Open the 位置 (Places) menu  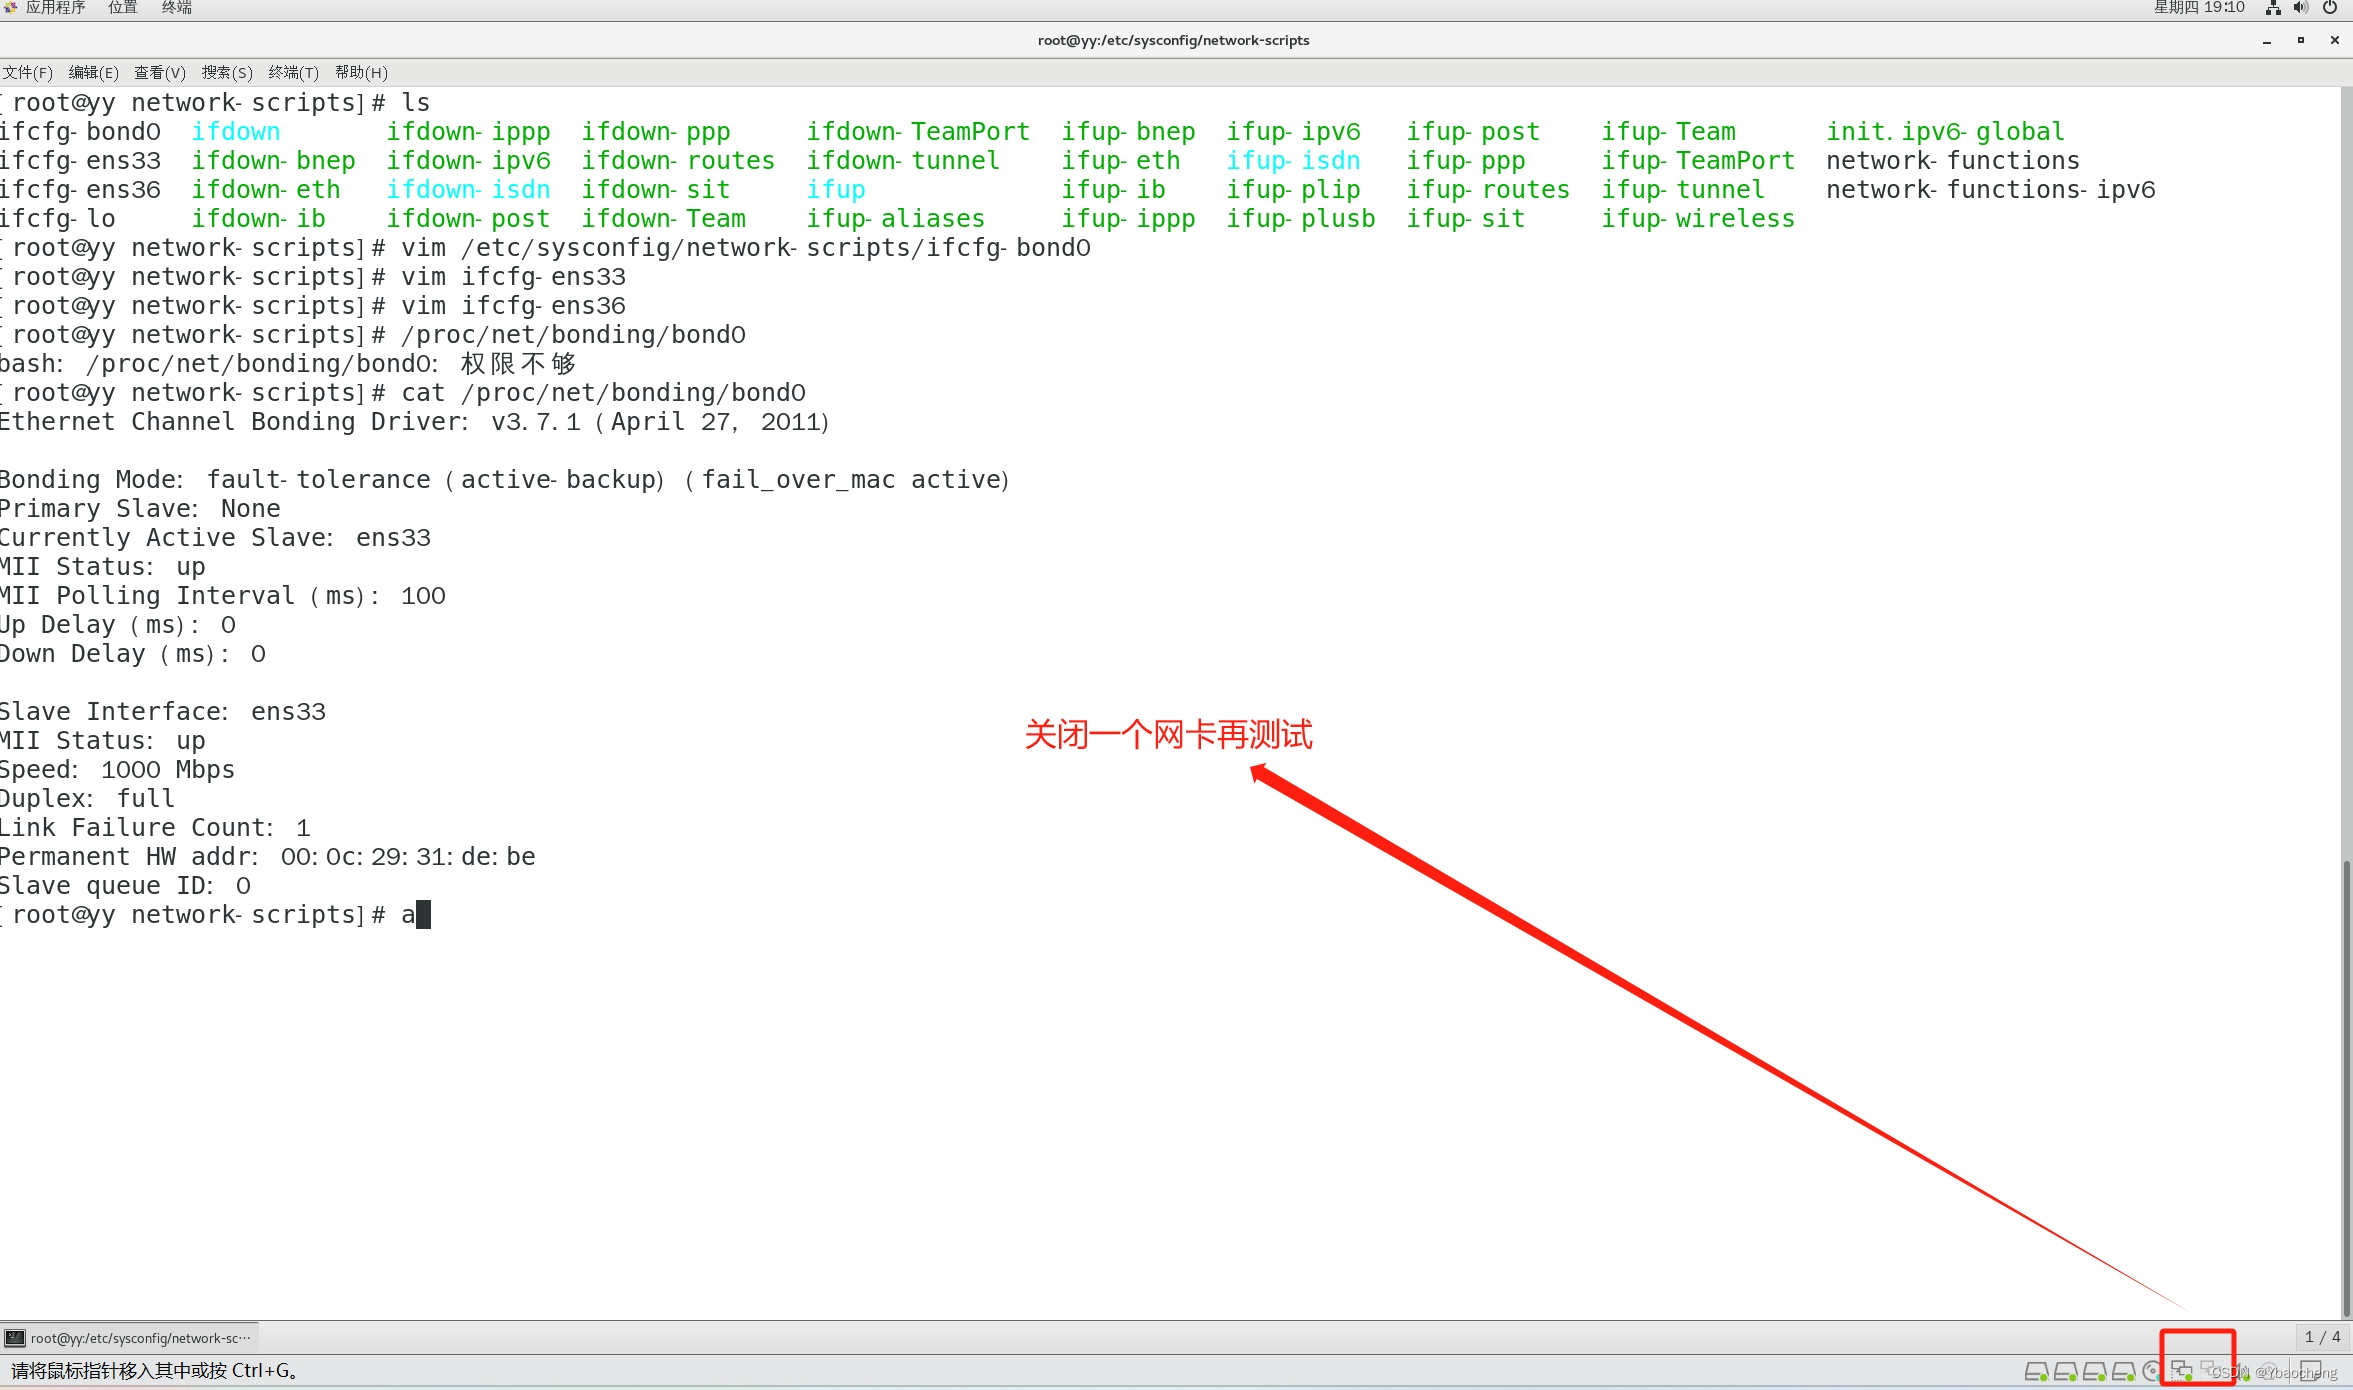[x=123, y=8]
